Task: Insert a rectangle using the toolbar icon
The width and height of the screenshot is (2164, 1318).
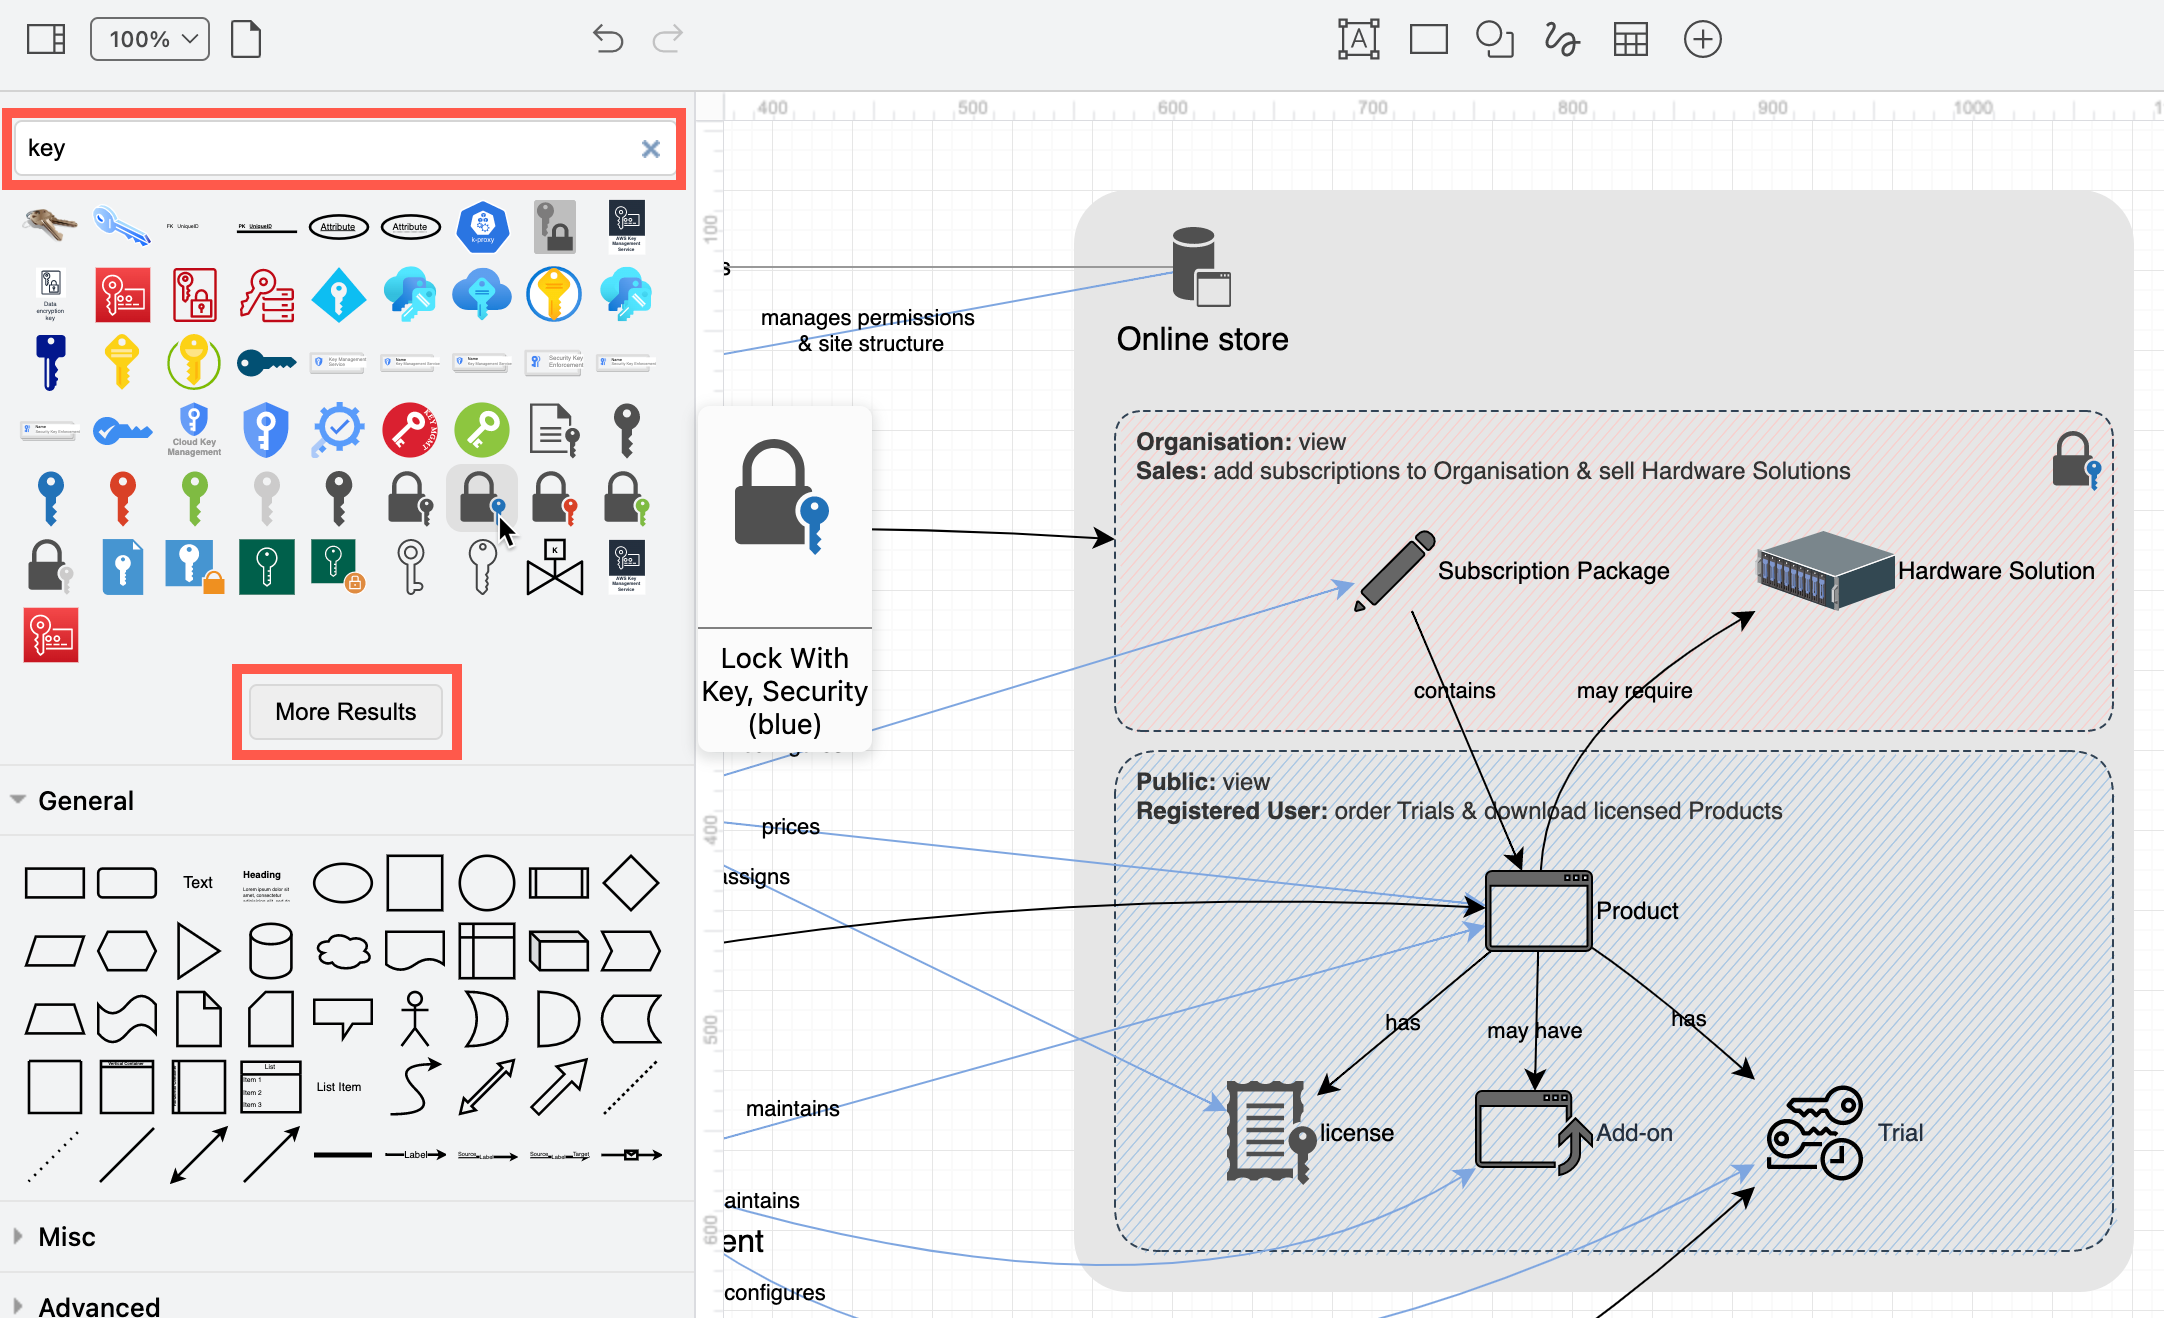Action: coord(1428,39)
